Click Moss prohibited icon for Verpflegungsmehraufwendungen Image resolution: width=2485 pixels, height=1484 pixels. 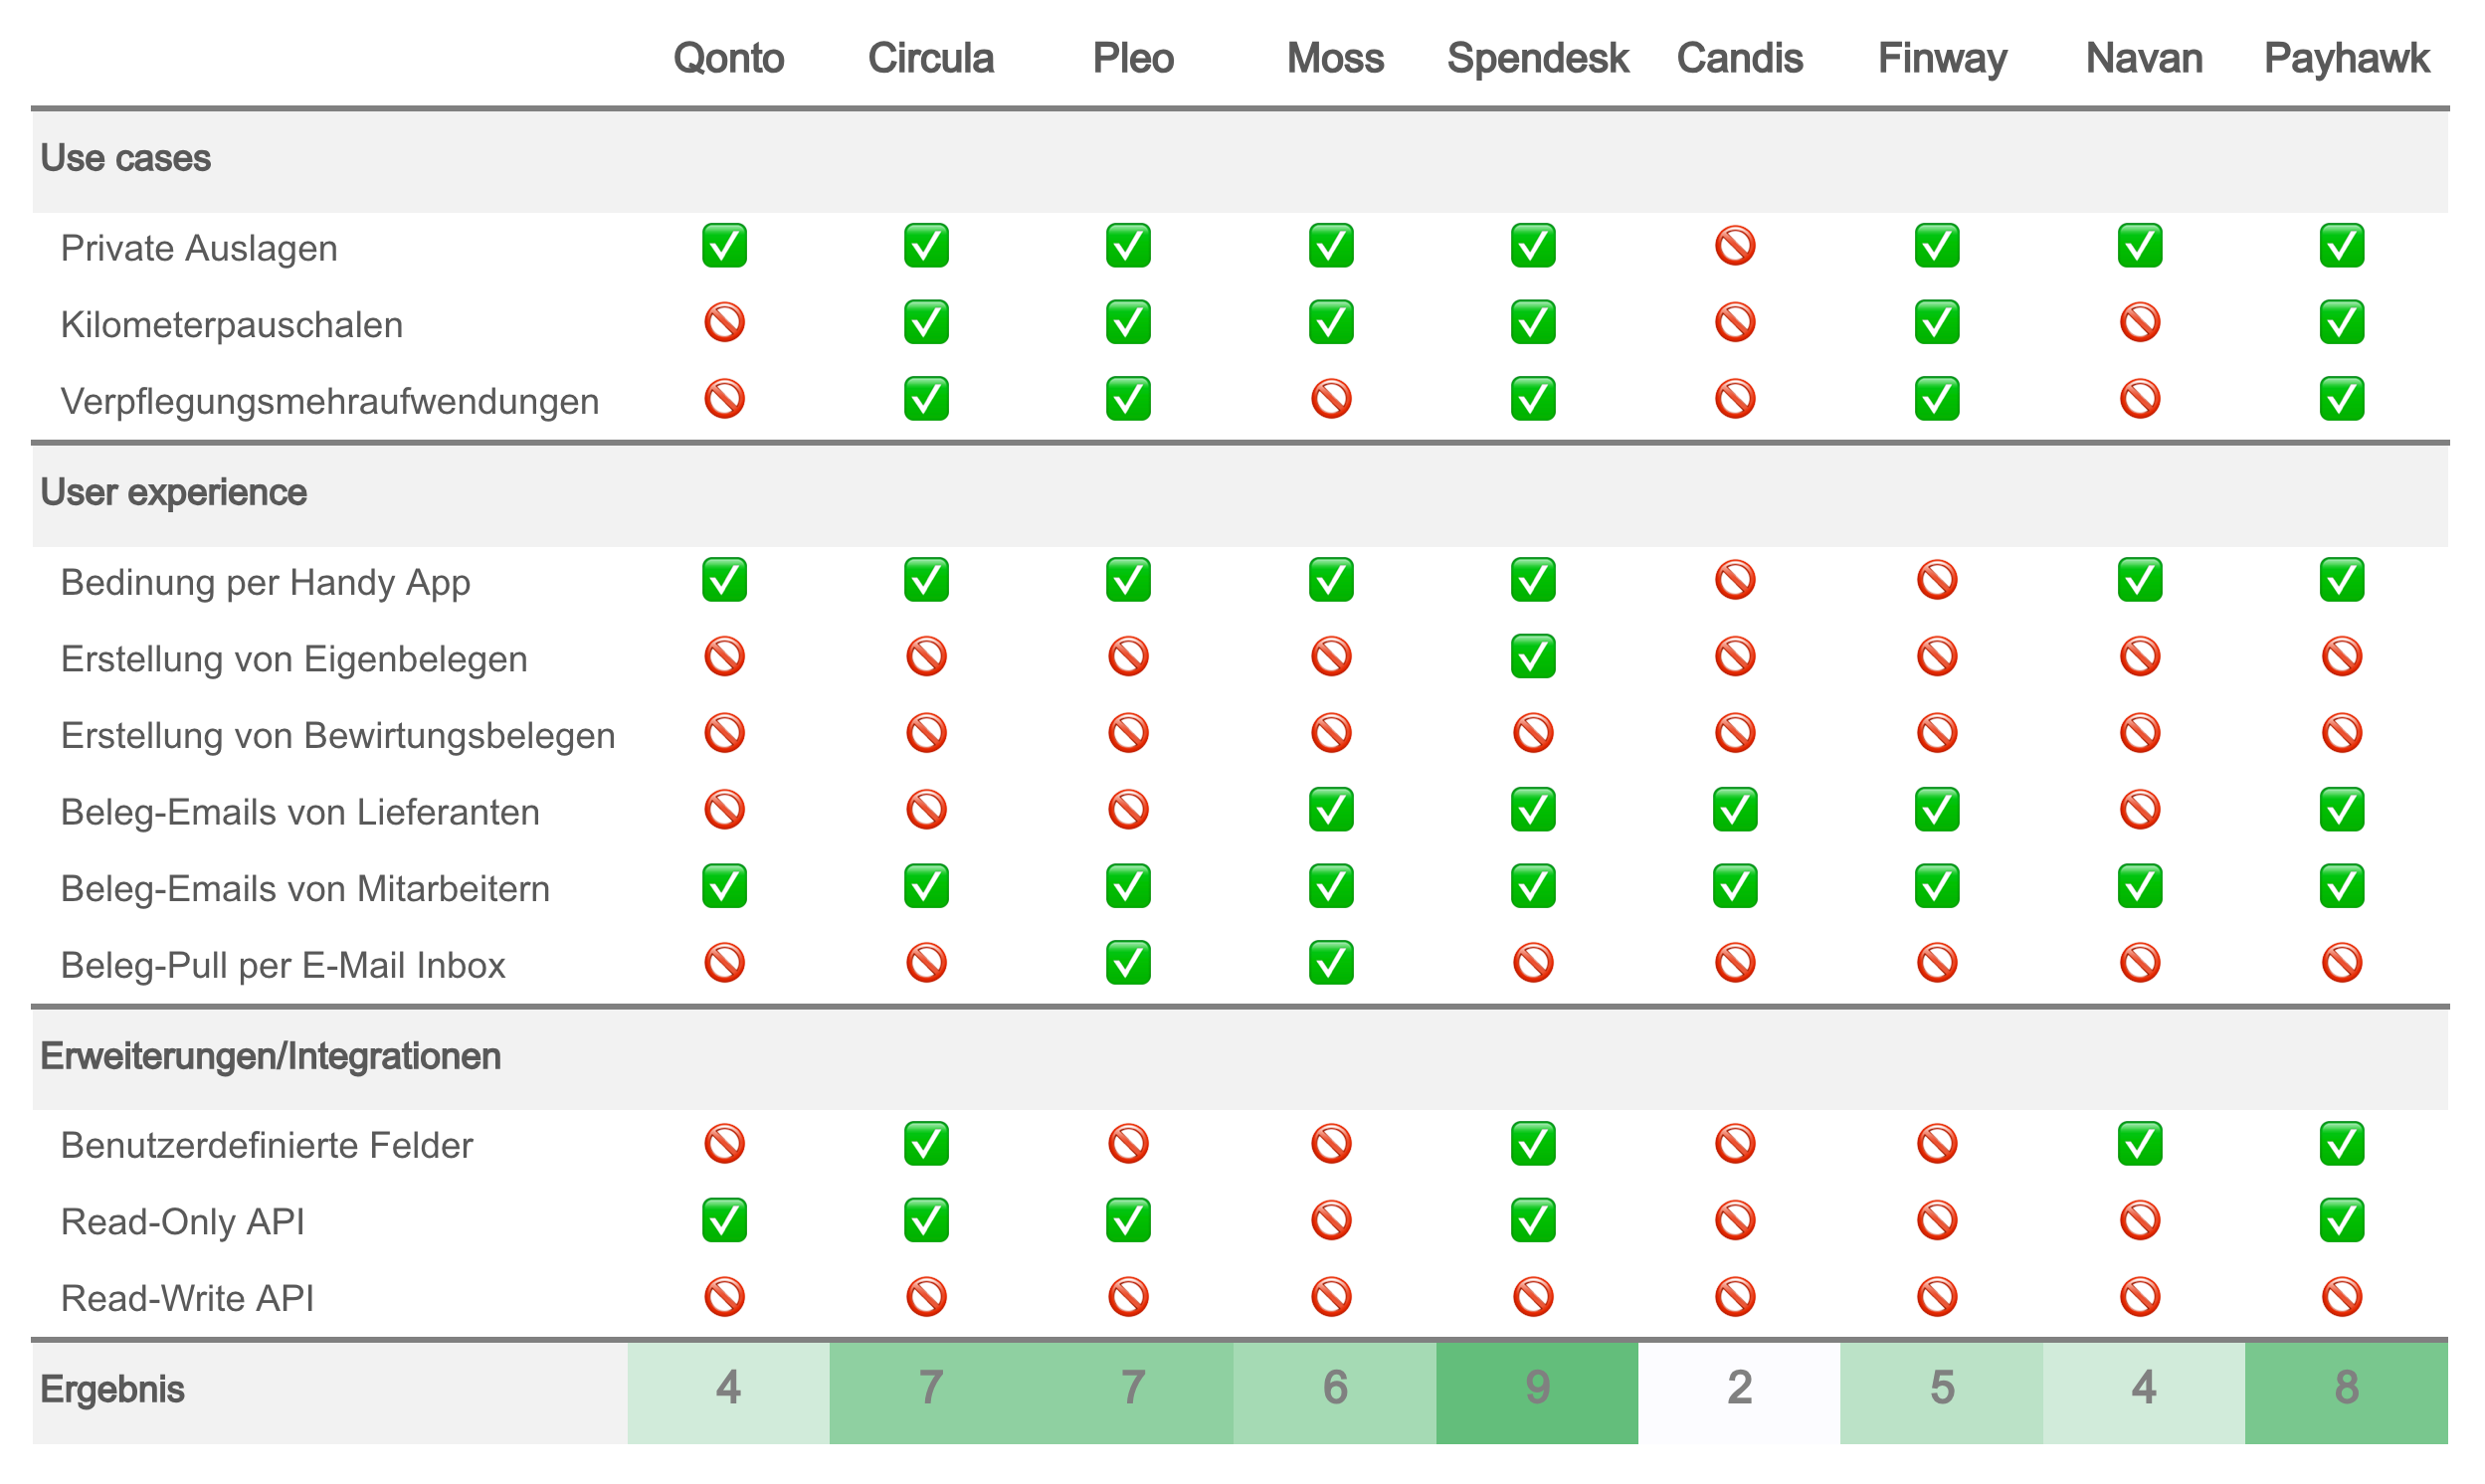point(1331,400)
